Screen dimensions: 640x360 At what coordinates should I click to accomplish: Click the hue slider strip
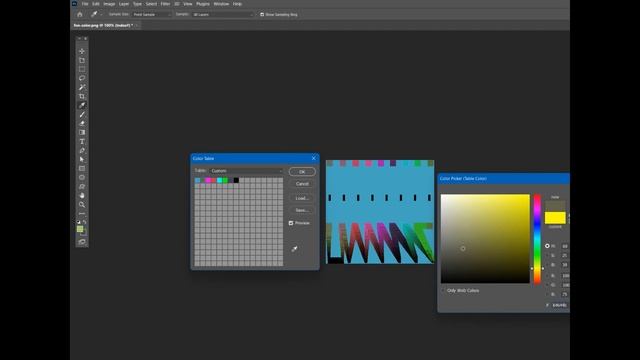[537, 239]
